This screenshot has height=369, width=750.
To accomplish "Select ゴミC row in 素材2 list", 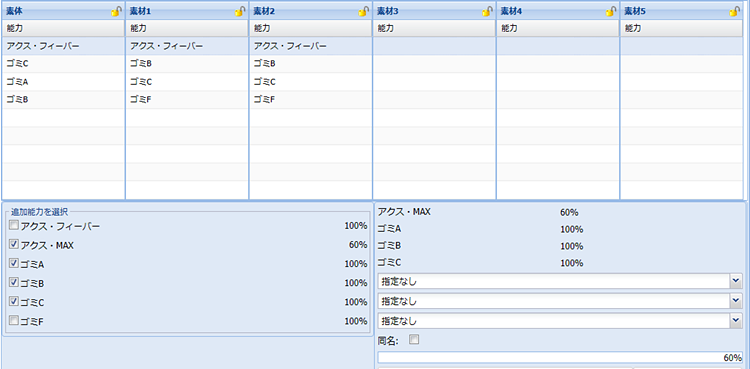I will (x=310, y=82).
